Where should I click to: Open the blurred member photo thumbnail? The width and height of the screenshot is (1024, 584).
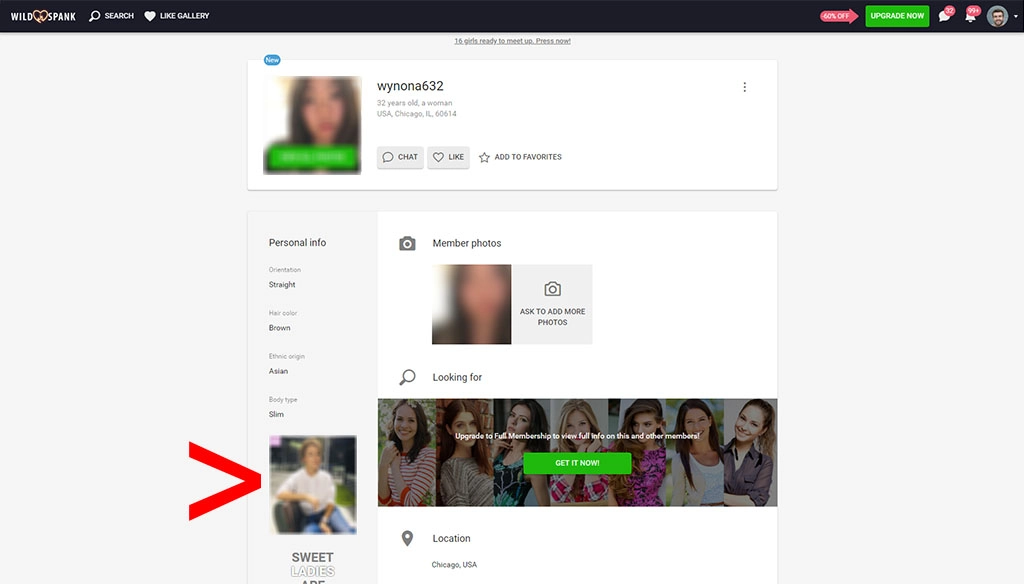pos(471,304)
